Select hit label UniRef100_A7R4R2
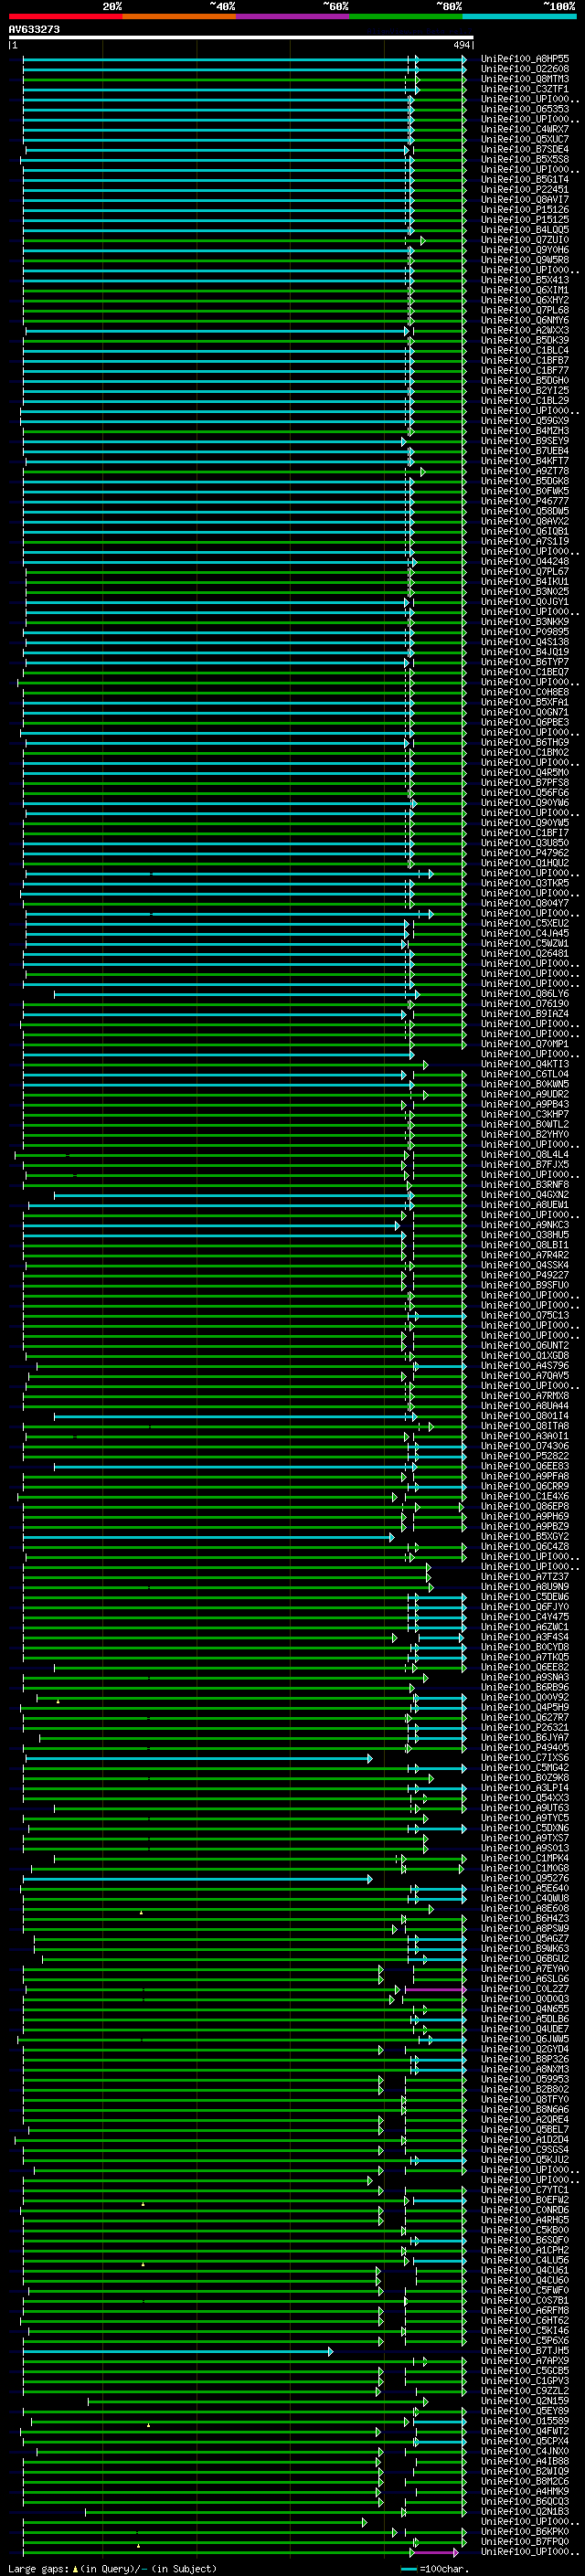 coord(525,1255)
